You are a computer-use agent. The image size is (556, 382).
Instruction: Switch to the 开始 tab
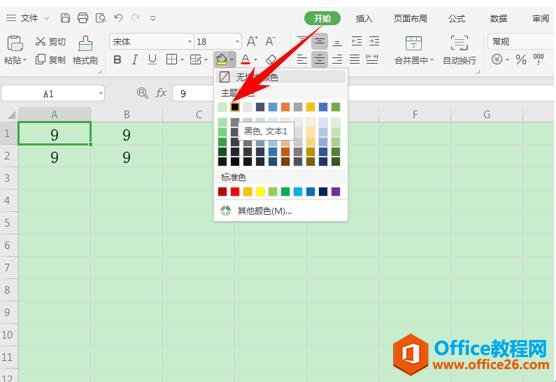pyautogui.click(x=322, y=18)
